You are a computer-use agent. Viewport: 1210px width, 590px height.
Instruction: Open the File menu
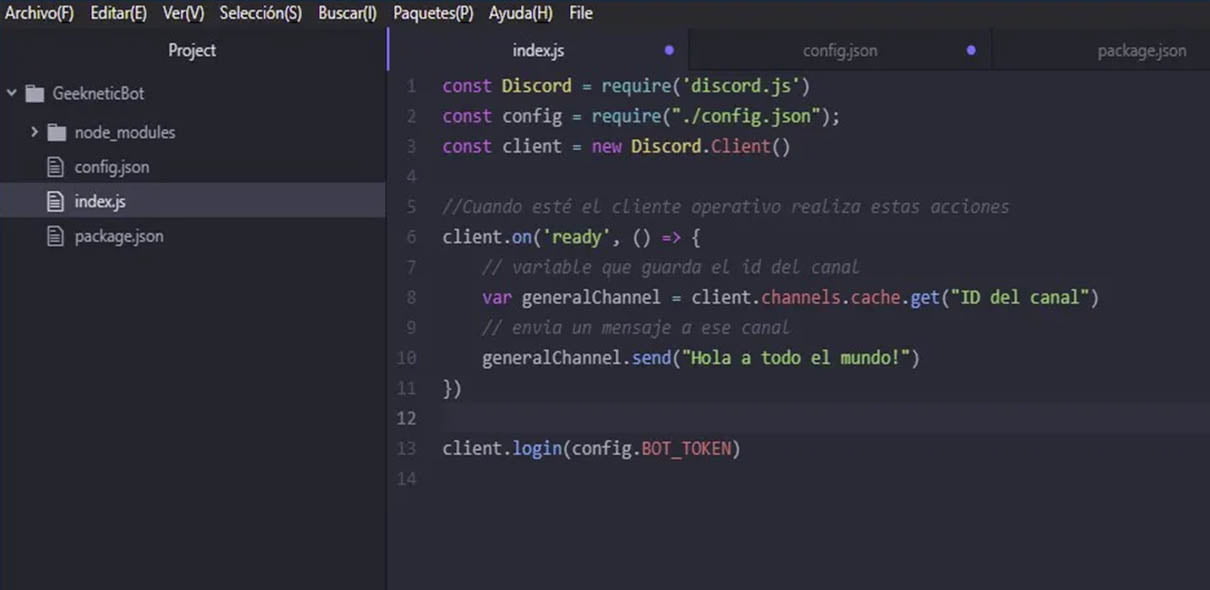(580, 13)
